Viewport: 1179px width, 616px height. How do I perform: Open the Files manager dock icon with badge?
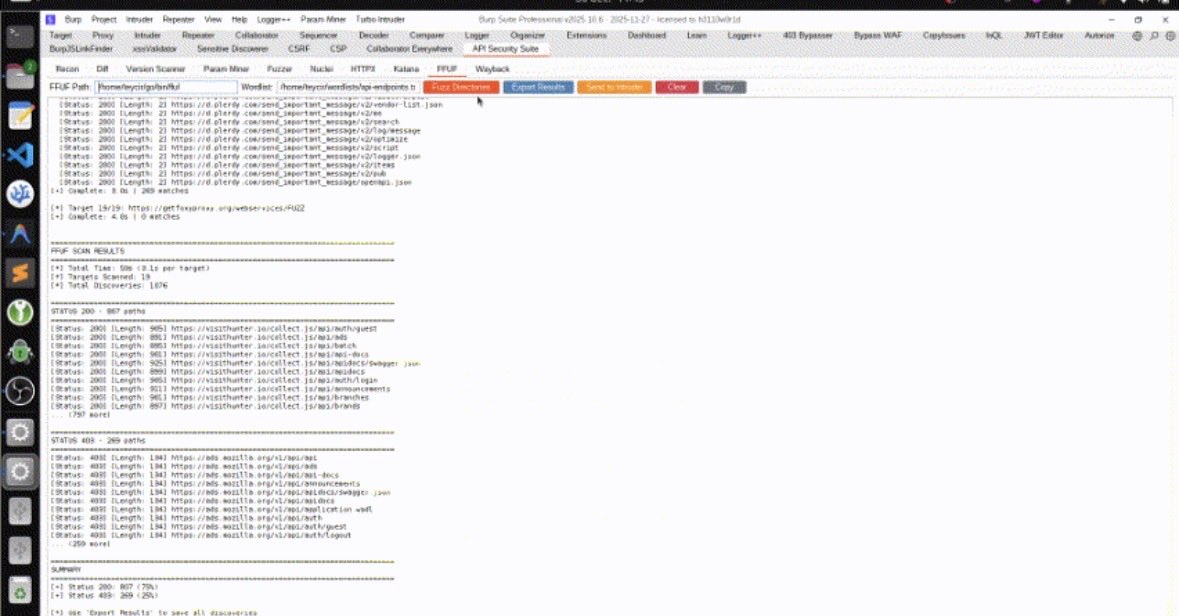point(20,76)
